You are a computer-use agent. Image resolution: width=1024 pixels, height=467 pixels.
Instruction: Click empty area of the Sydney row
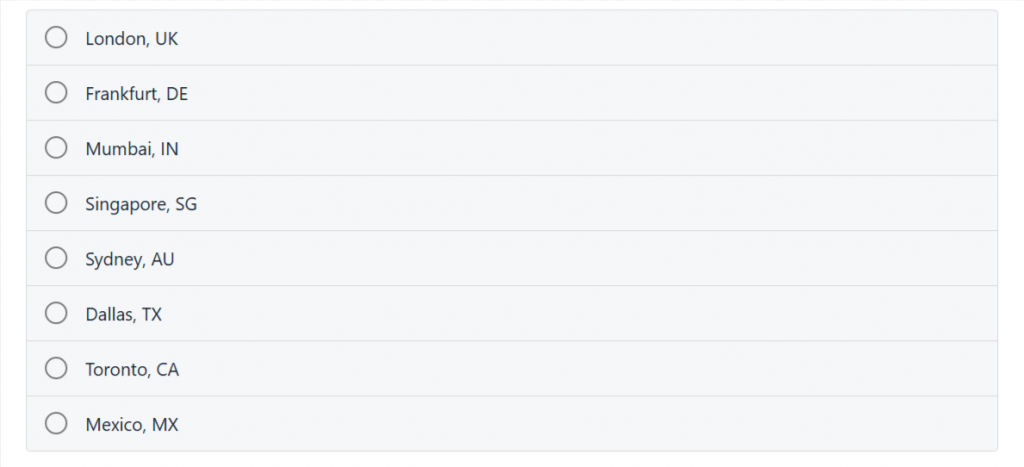tap(588, 258)
